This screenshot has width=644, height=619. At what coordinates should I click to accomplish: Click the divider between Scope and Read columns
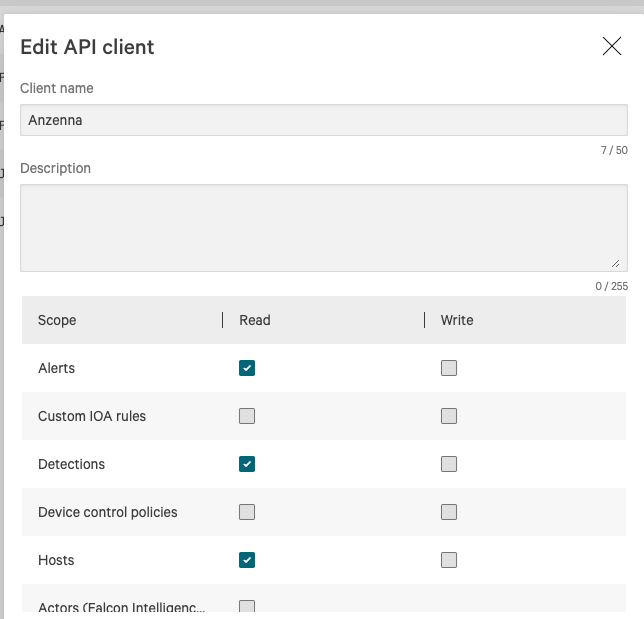(x=223, y=320)
